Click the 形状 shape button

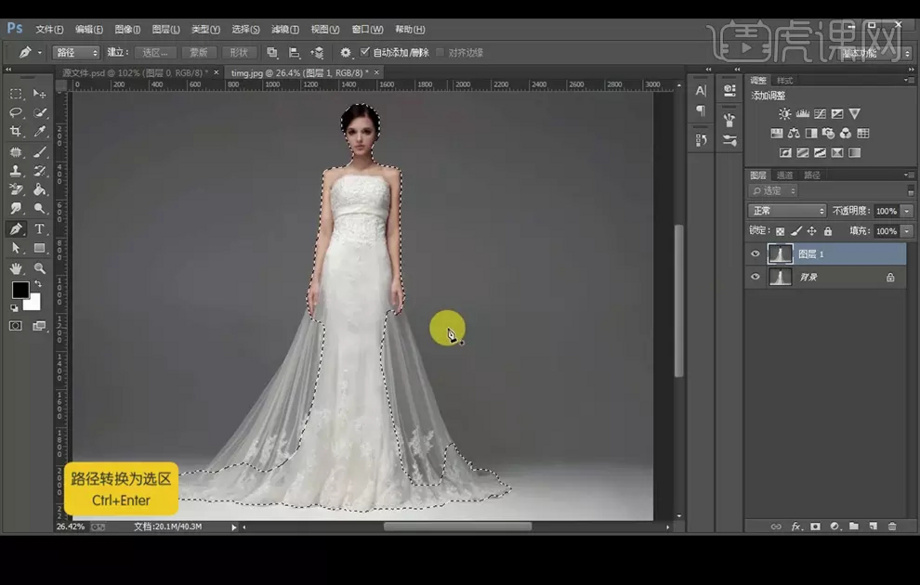click(239, 53)
